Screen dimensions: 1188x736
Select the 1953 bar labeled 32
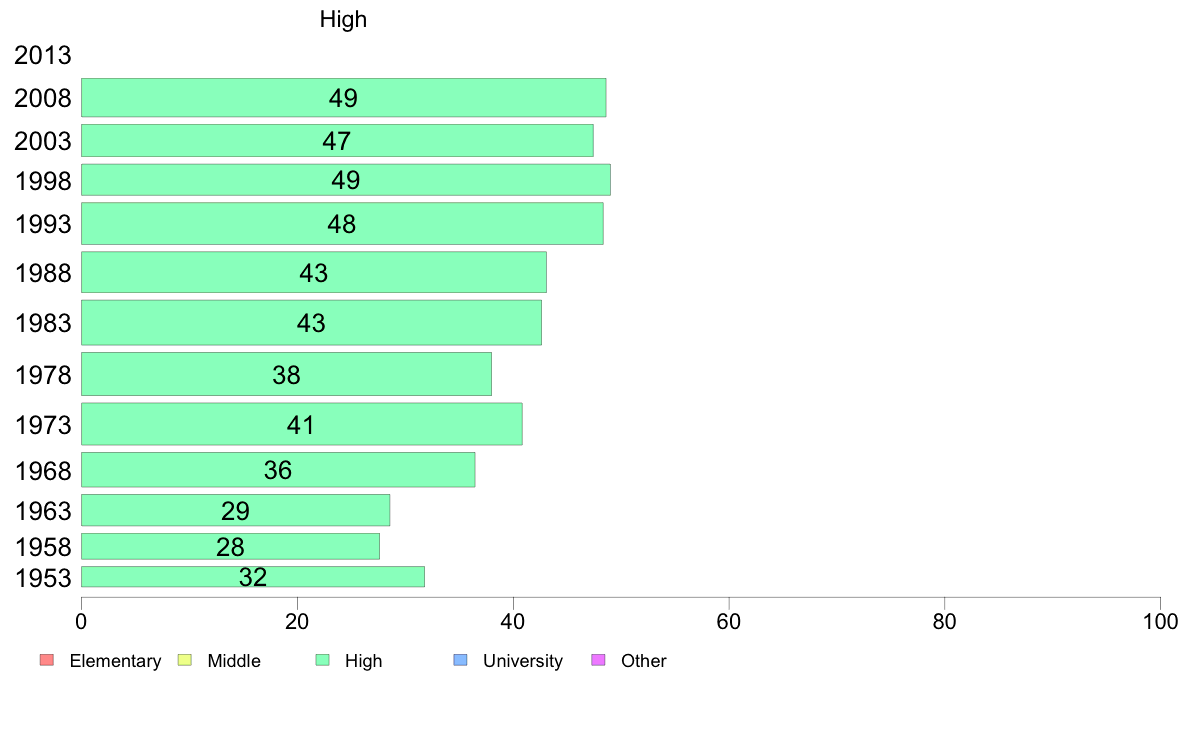252,577
